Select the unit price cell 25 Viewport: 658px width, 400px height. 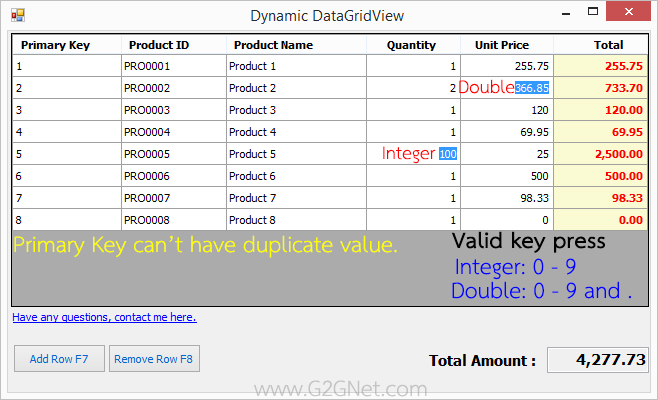pos(507,154)
